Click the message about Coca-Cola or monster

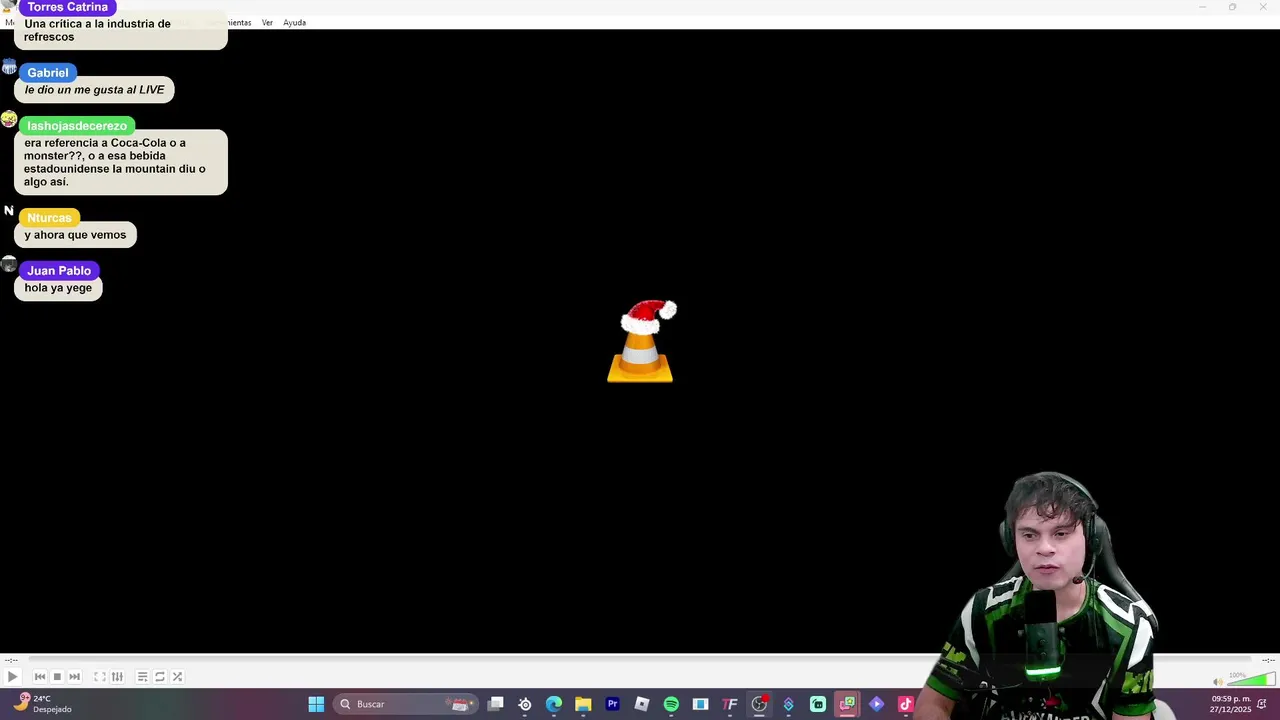click(x=121, y=162)
